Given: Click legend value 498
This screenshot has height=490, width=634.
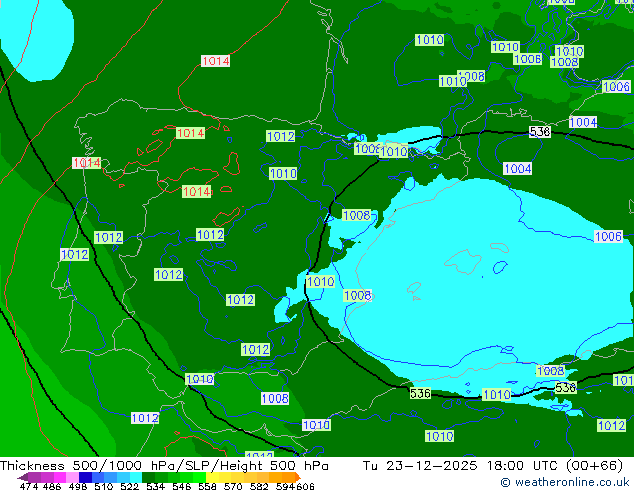Looking at the screenshot, I should 78,486.
